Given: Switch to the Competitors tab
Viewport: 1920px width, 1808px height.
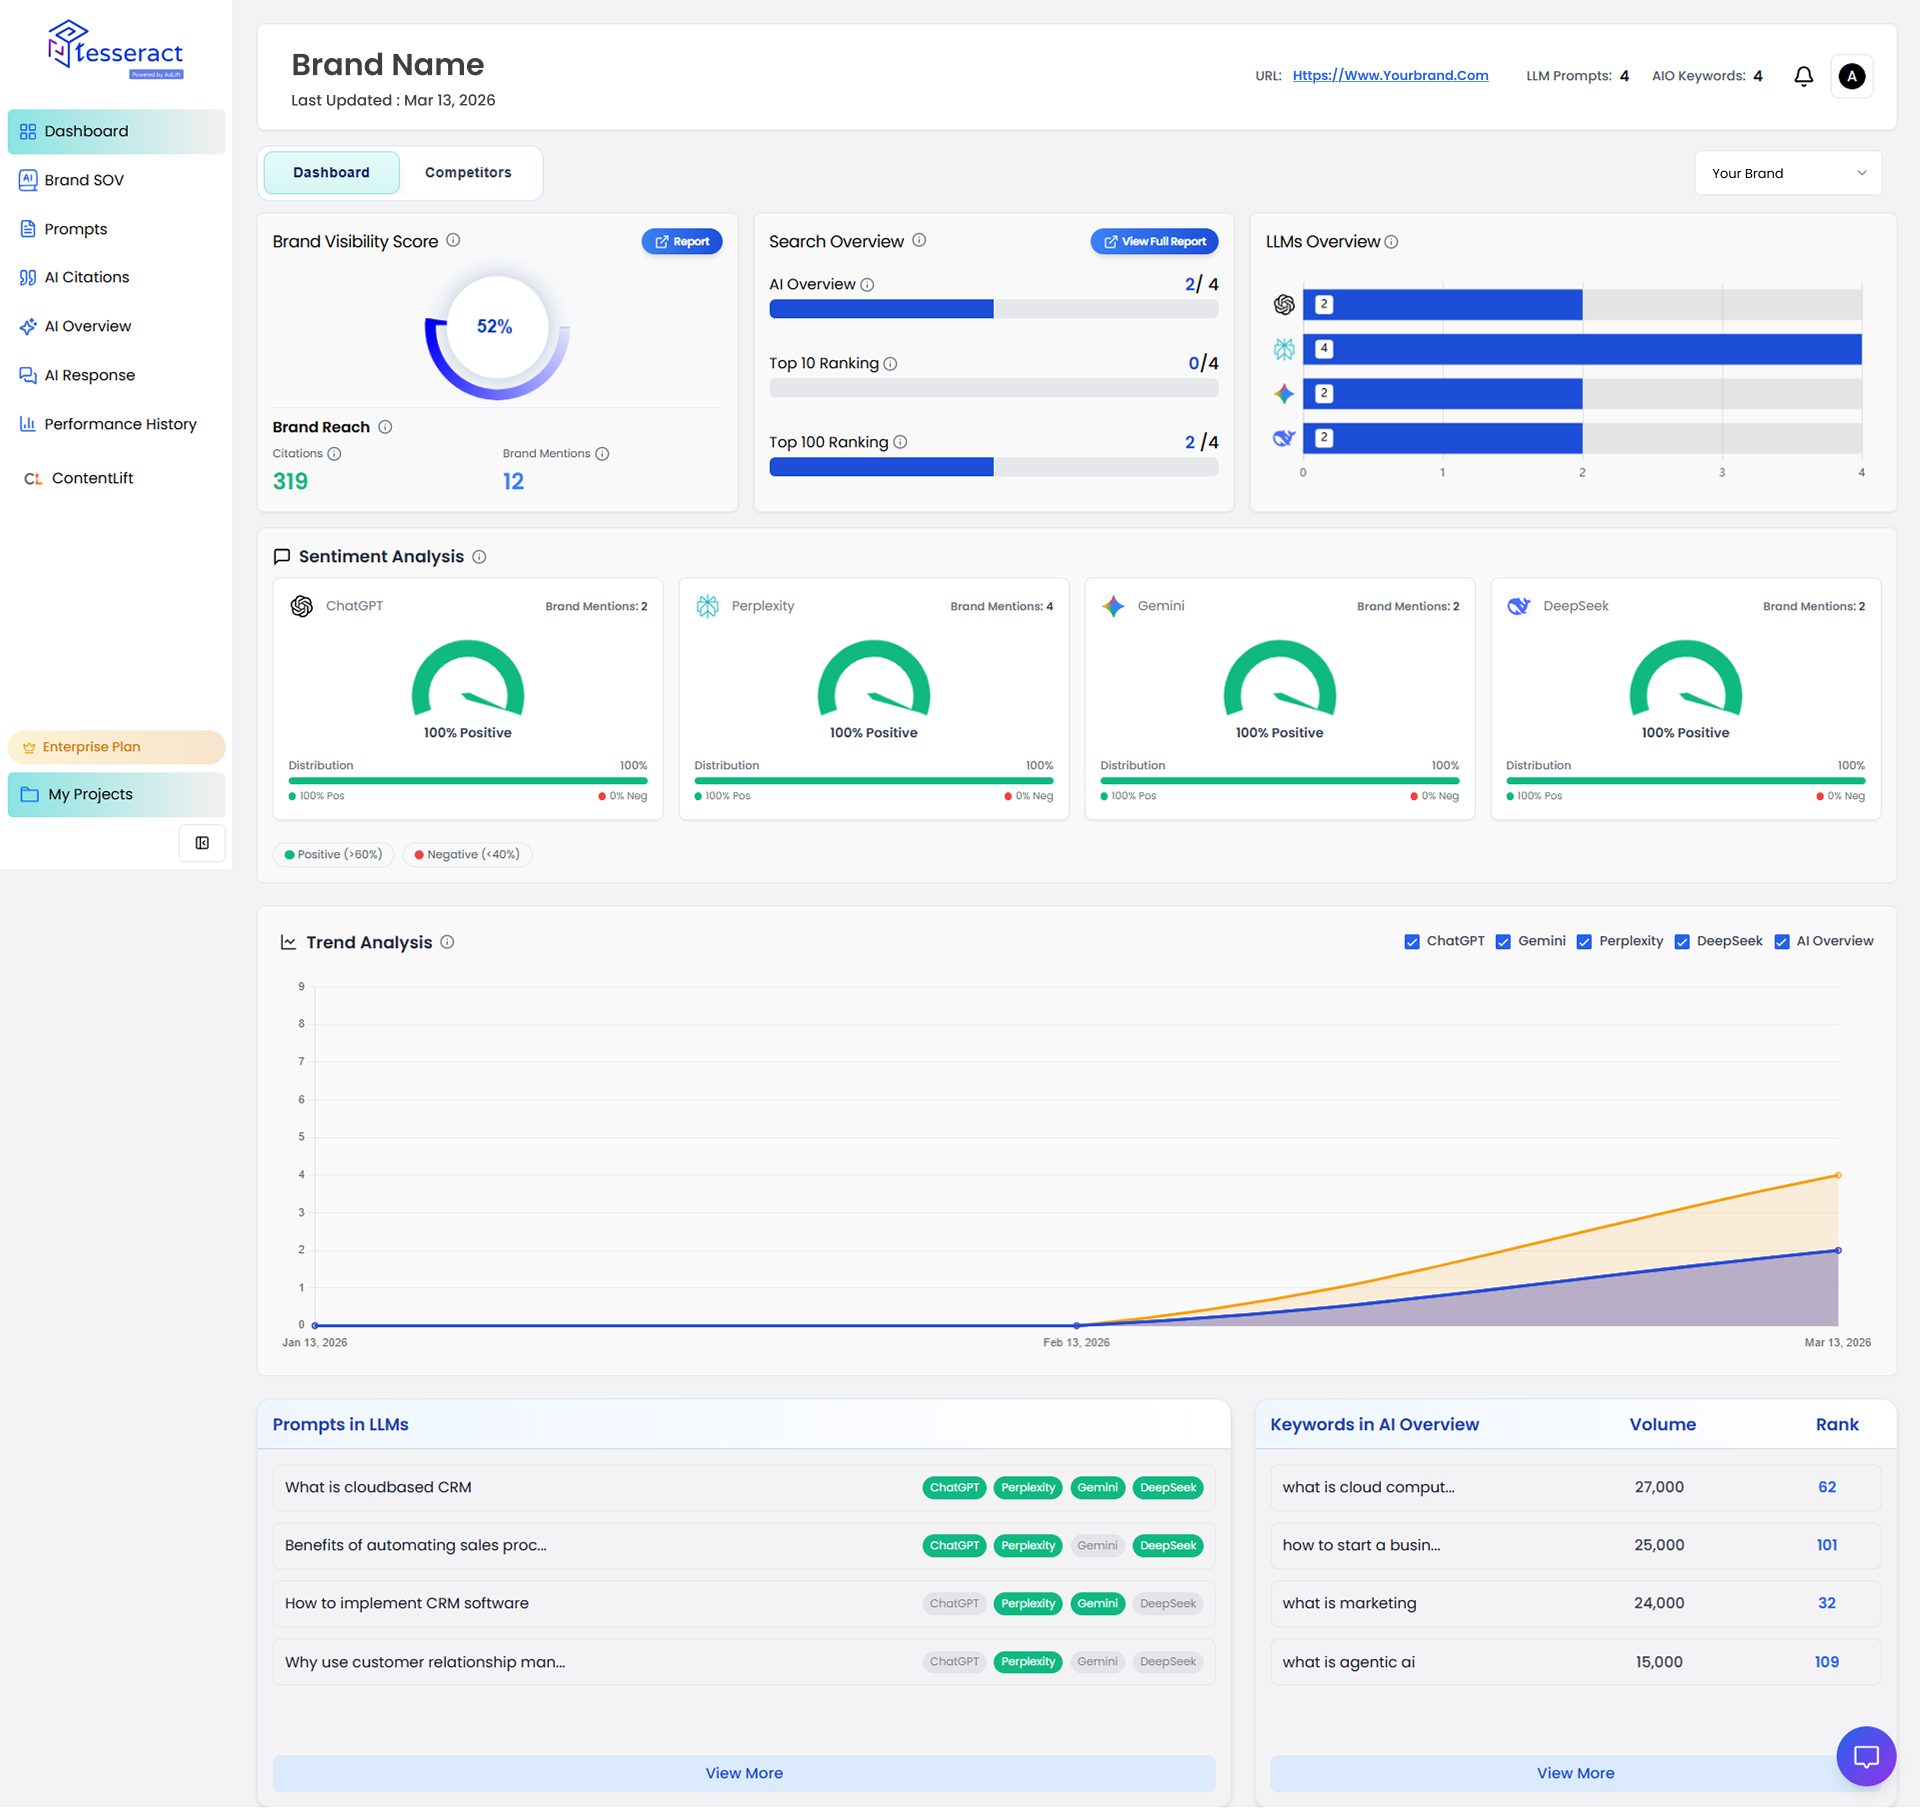Looking at the screenshot, I should (x=468, y=173).
